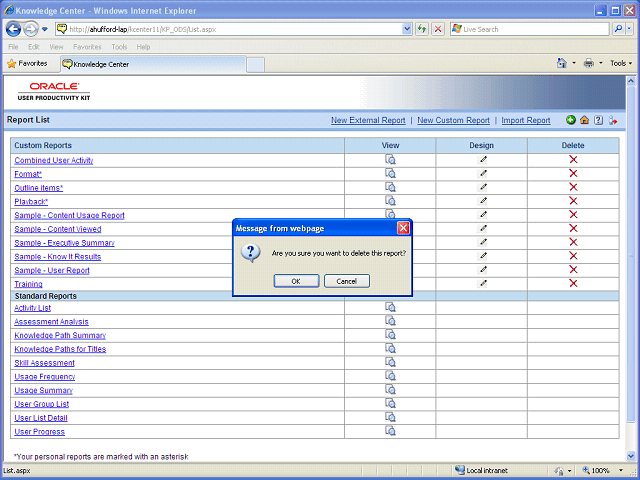Delete the Sample - User Report with its red X
The height and width of the screenshot is (480, 640).
[x=573, y=270]
